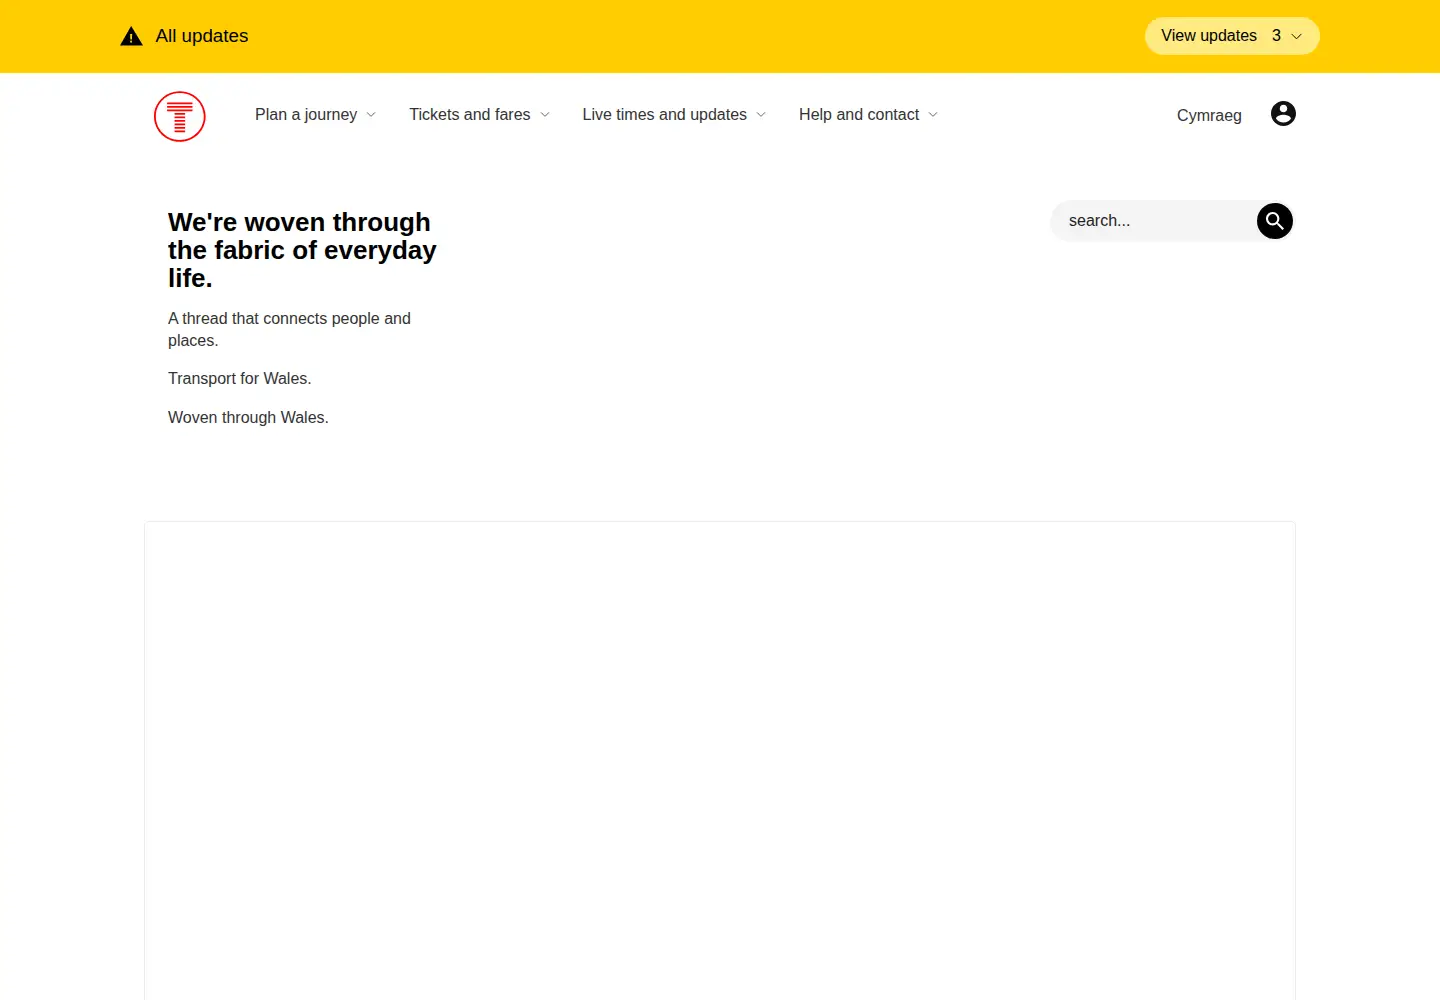Click the warning triangle alert icon
Screen dimensions: 1440x1000
pos(131,37)
